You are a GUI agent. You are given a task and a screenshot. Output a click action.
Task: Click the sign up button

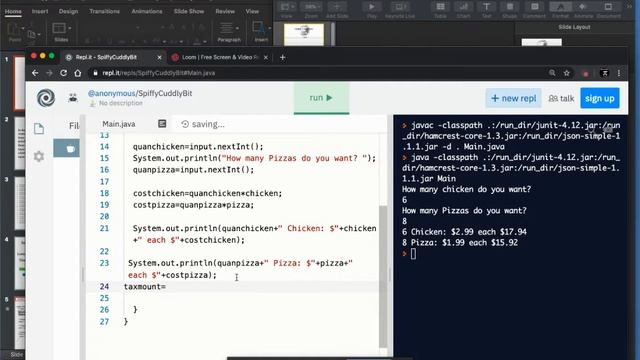point(600,98)
